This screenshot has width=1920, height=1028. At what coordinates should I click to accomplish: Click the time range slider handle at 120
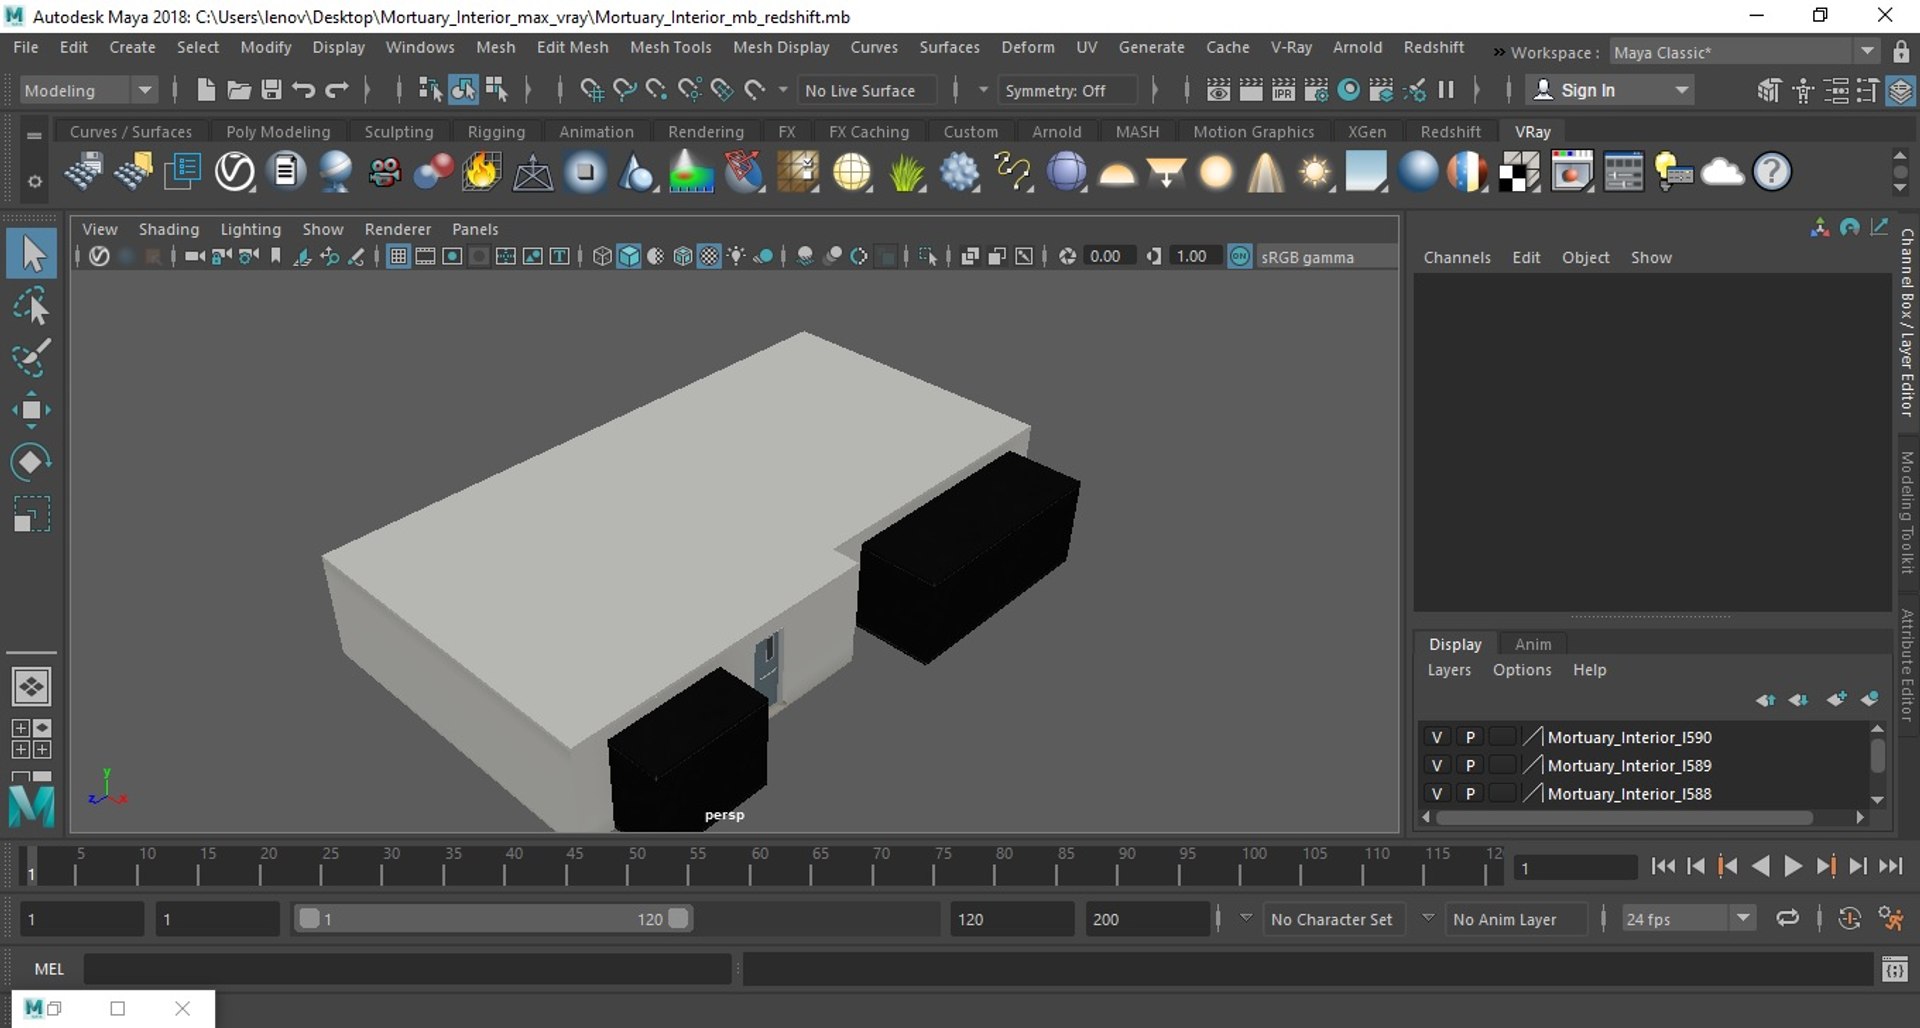678,918
